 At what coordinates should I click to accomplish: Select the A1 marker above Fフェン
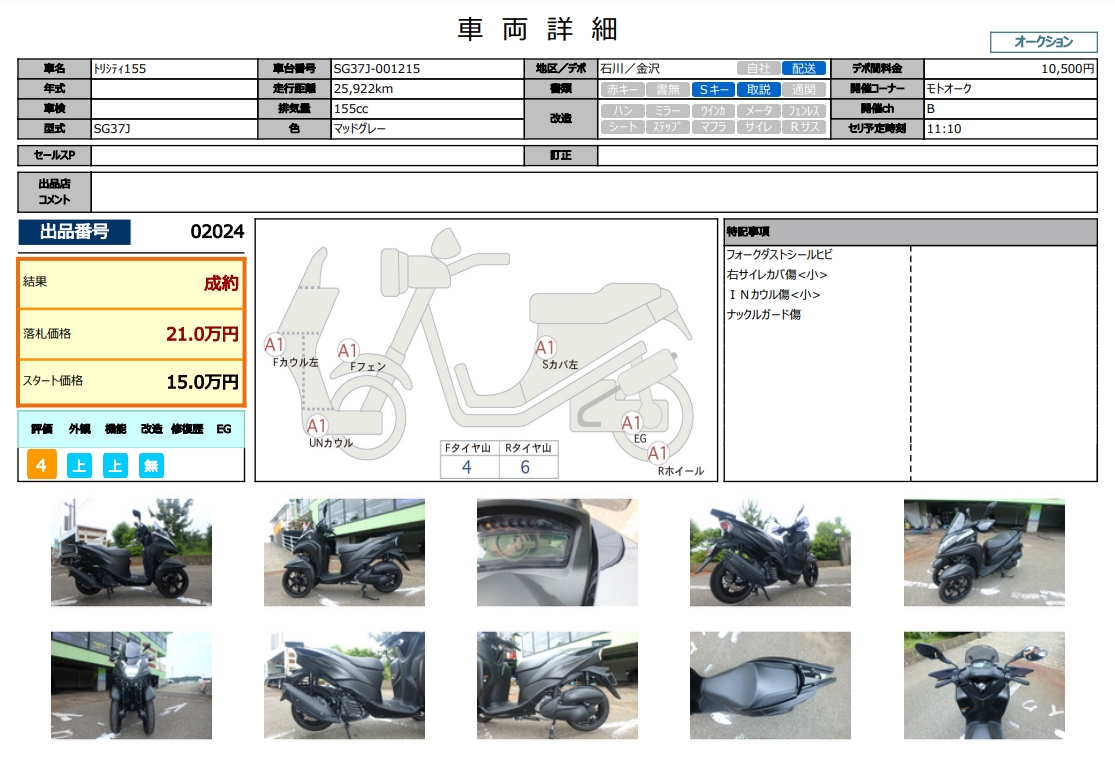[348, 351]
